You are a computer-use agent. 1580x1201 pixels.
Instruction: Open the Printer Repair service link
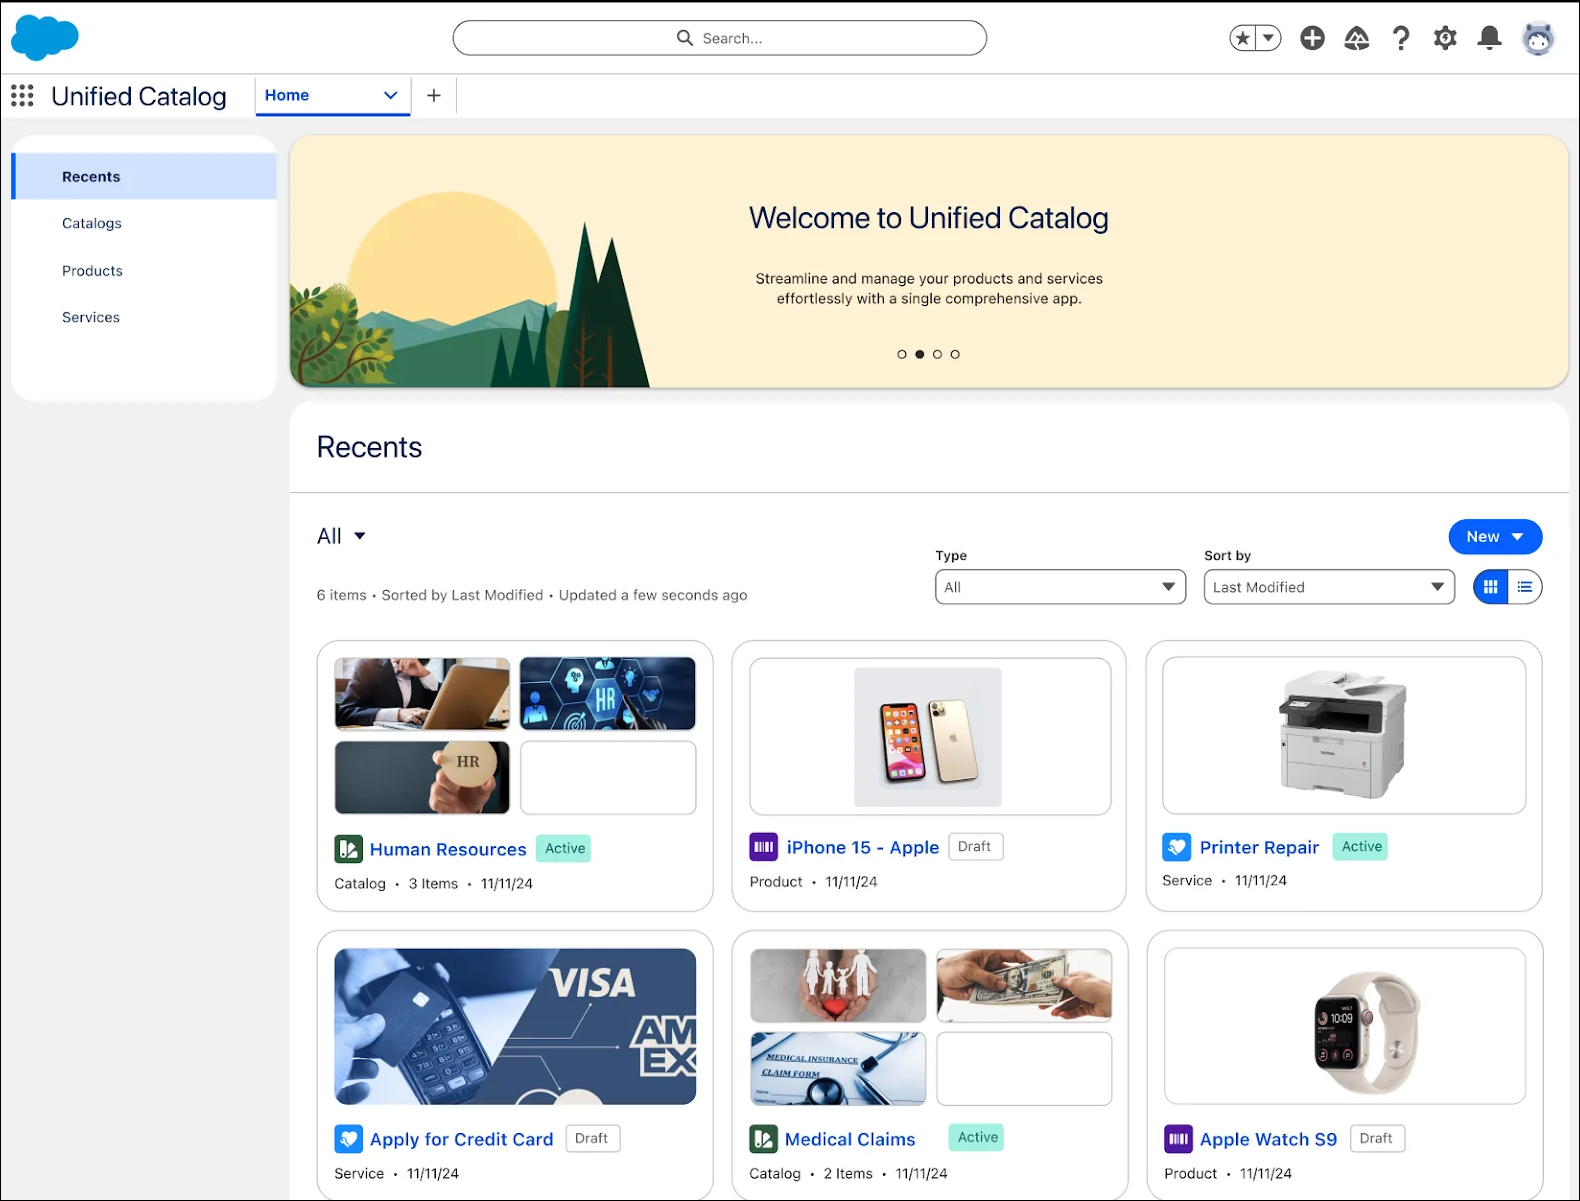(1259, 847)
